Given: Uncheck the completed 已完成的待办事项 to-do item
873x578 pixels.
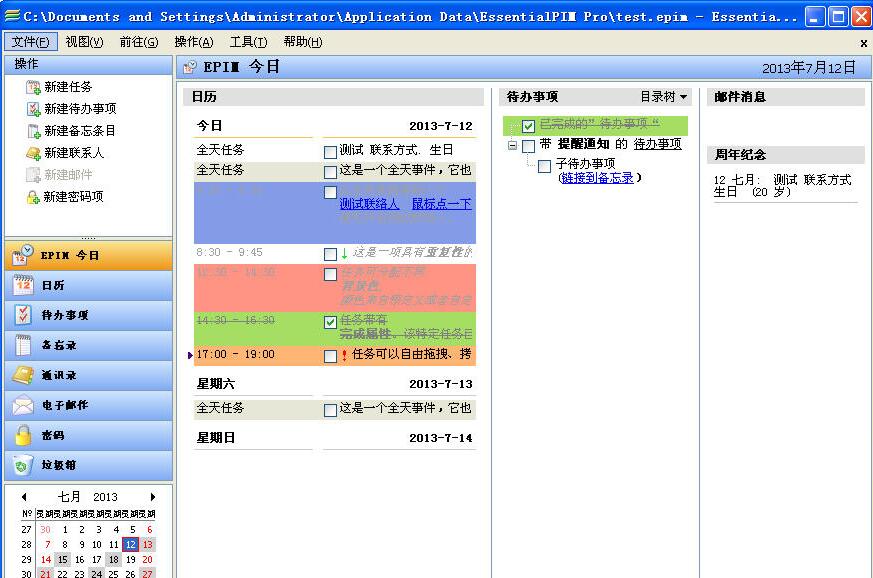Looking at the screenshot, I should (x=528, y=125).
